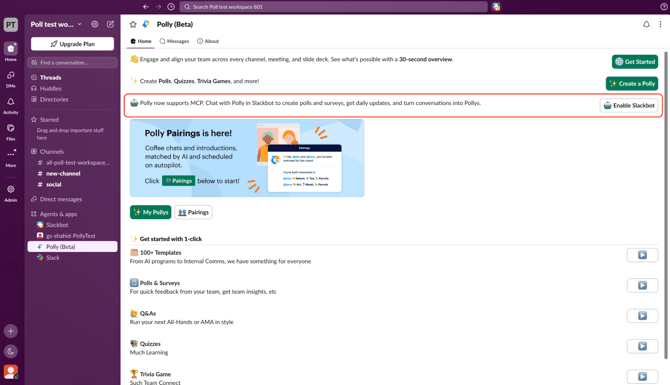This screenshot has width=670, height=385.
Task: Open the Activity bell in the left rail
Action: [11, 105]
